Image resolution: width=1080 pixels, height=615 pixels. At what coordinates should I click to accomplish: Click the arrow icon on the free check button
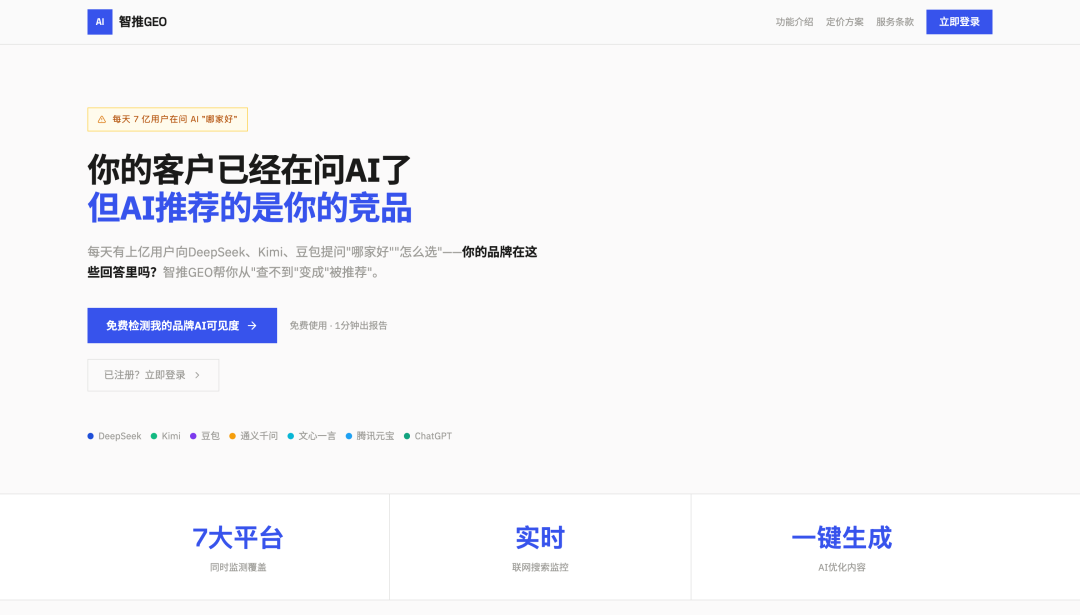(x=252, y=326)
